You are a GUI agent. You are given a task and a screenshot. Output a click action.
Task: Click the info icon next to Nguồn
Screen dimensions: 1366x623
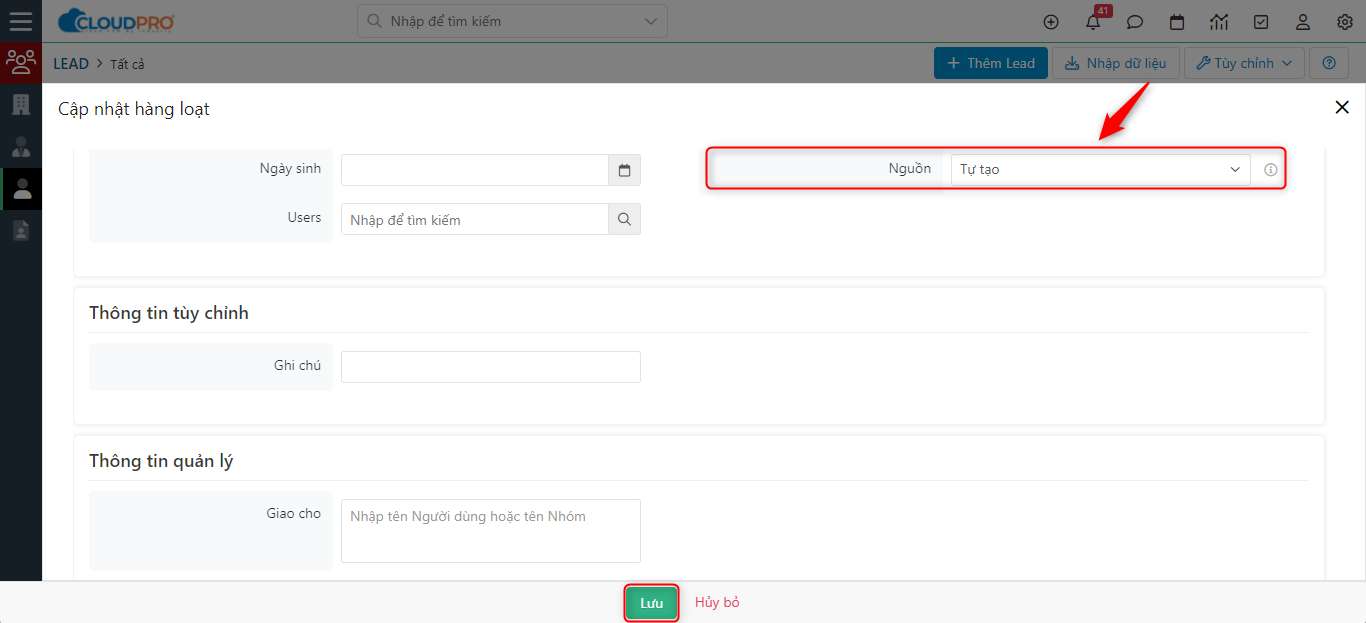[1270, 170]
